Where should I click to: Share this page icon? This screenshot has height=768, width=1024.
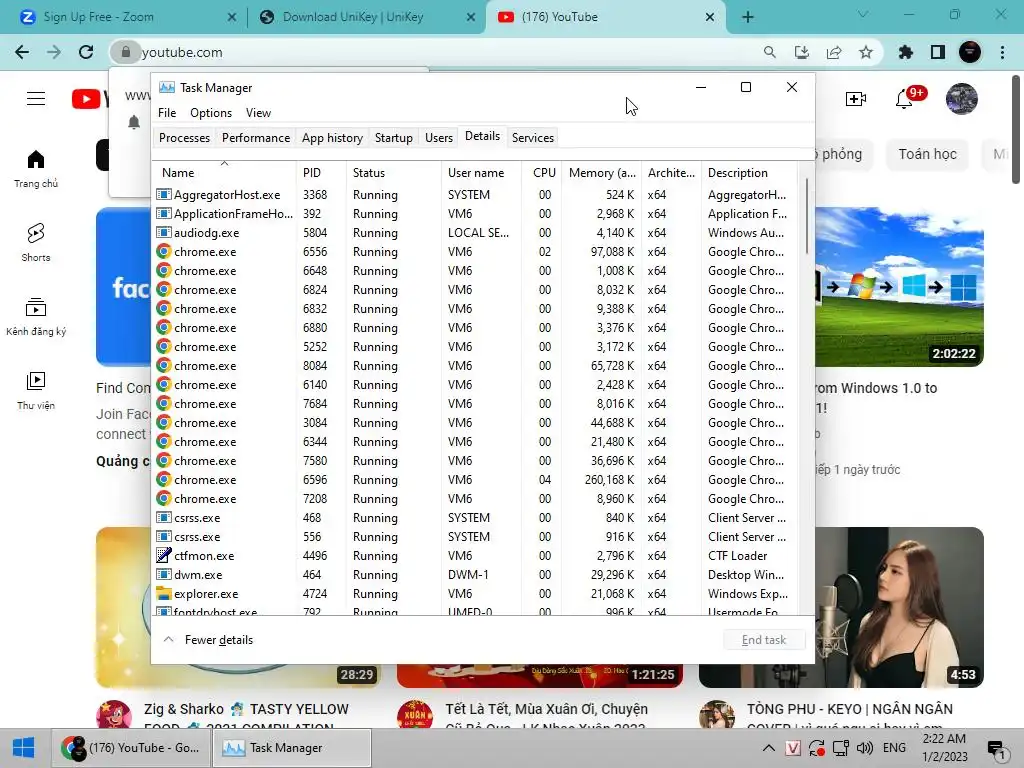click(x=834, y=52)
